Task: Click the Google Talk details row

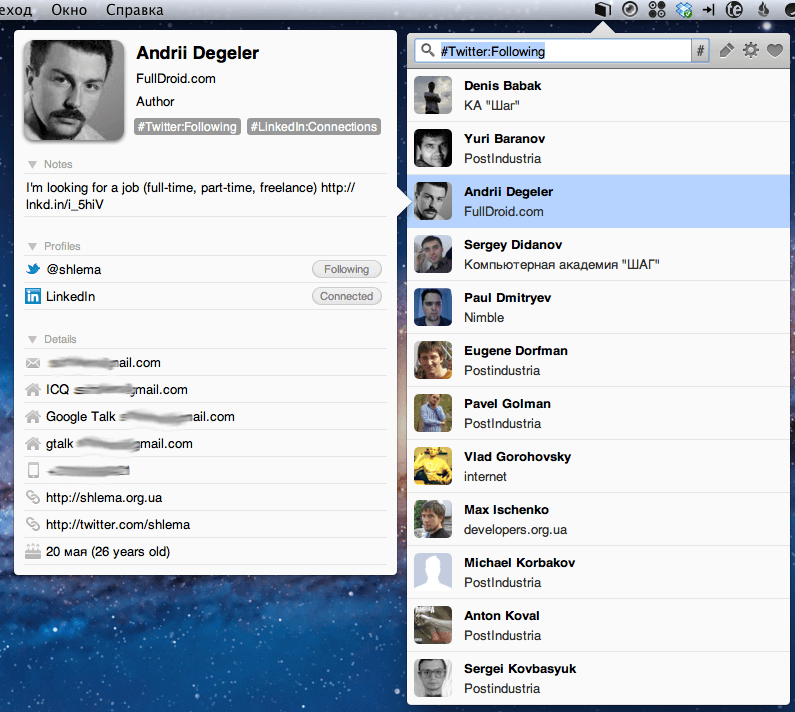Action: pyautogui.click(x=205, y=416)
